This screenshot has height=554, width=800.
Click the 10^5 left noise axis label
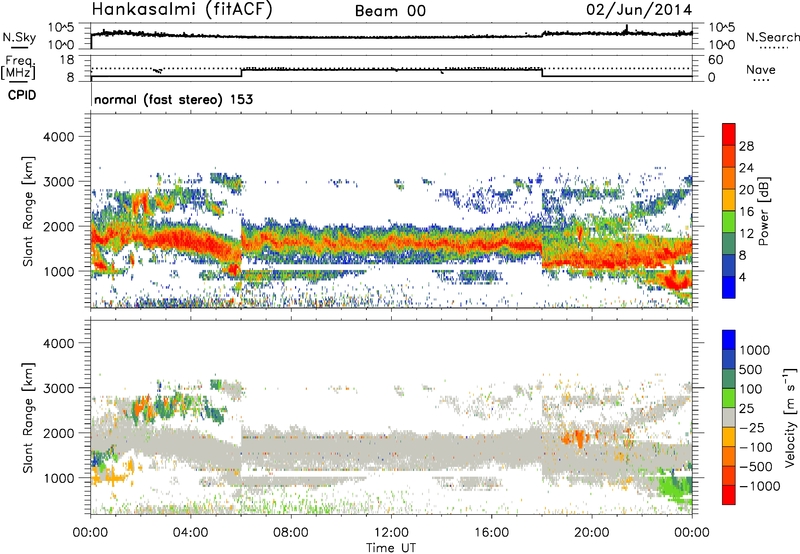click(61, 28)
